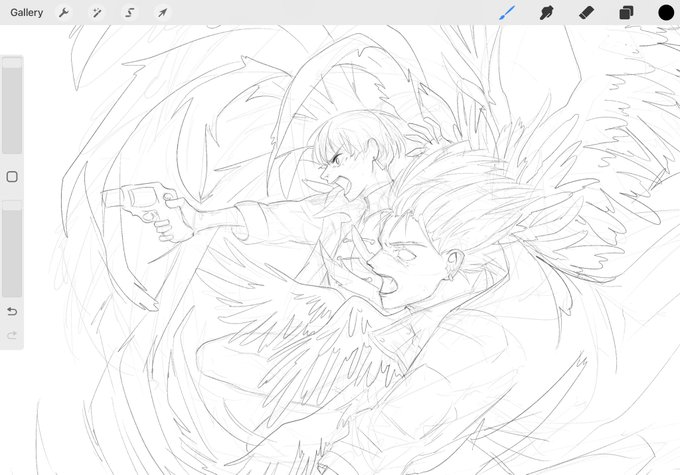Image resolution: width=680 pixels, height=475 pixels.
Task: Return to the Gallery
Action: pyautogui.click(x=26, y=13)
